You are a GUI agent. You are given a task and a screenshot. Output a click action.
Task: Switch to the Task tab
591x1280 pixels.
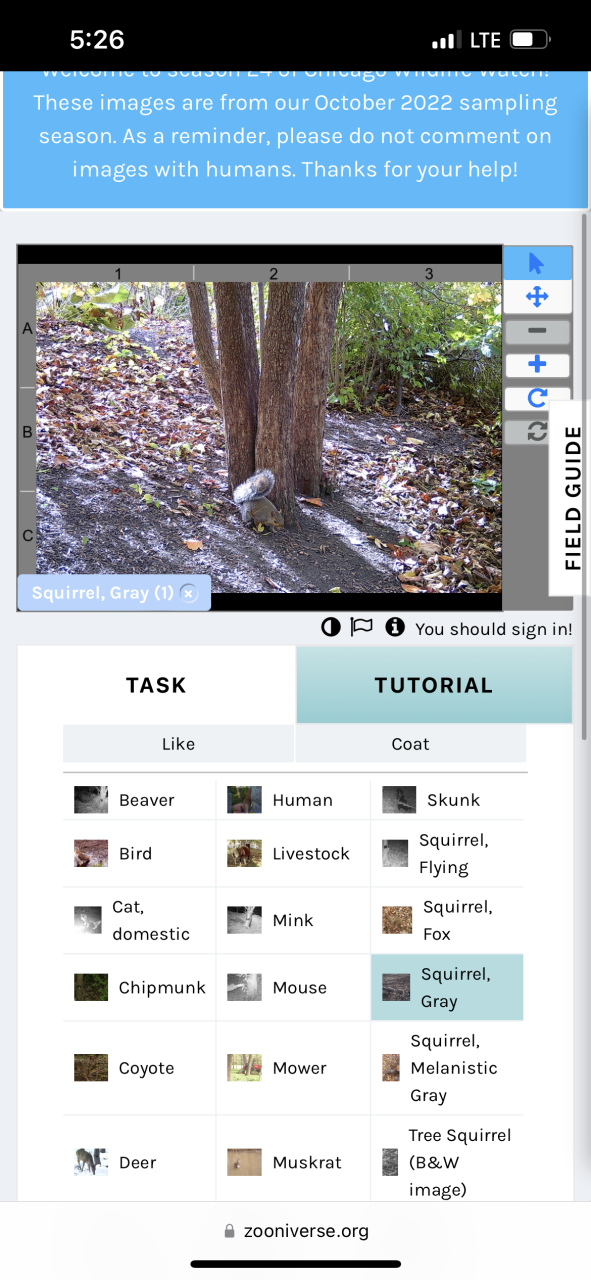pyautogui.click(x=156, y=685)
